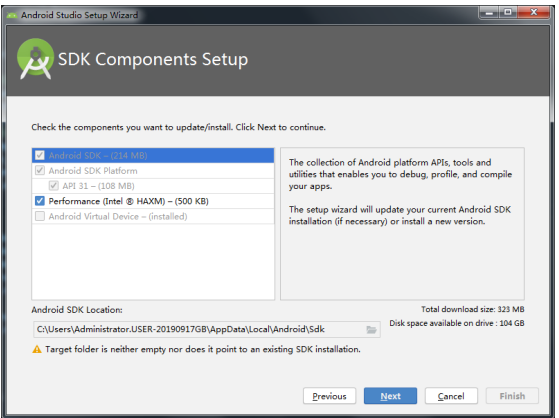
Task: Minimize the Setup Wizard window
Action: point(489,13)
